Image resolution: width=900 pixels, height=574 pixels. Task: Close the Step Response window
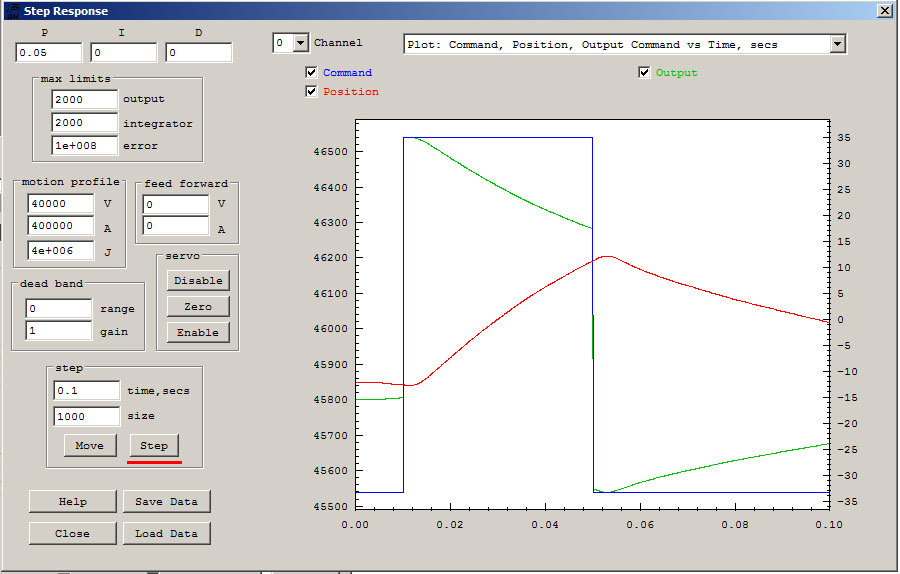885,11
